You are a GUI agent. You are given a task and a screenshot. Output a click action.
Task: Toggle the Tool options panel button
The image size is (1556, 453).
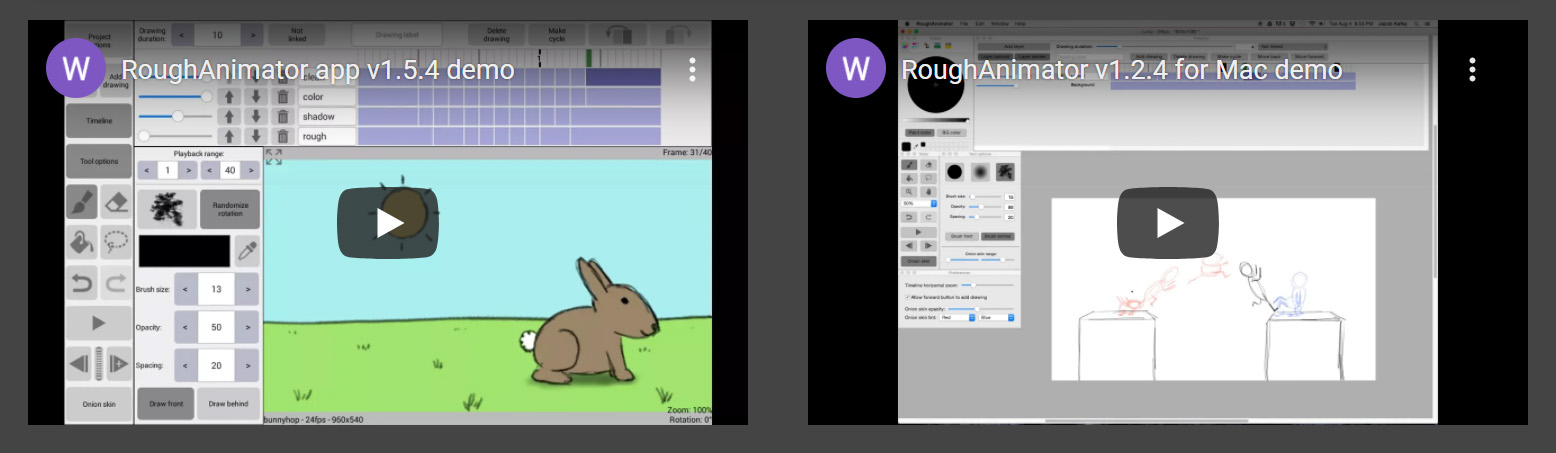click(x=99, y=161)
